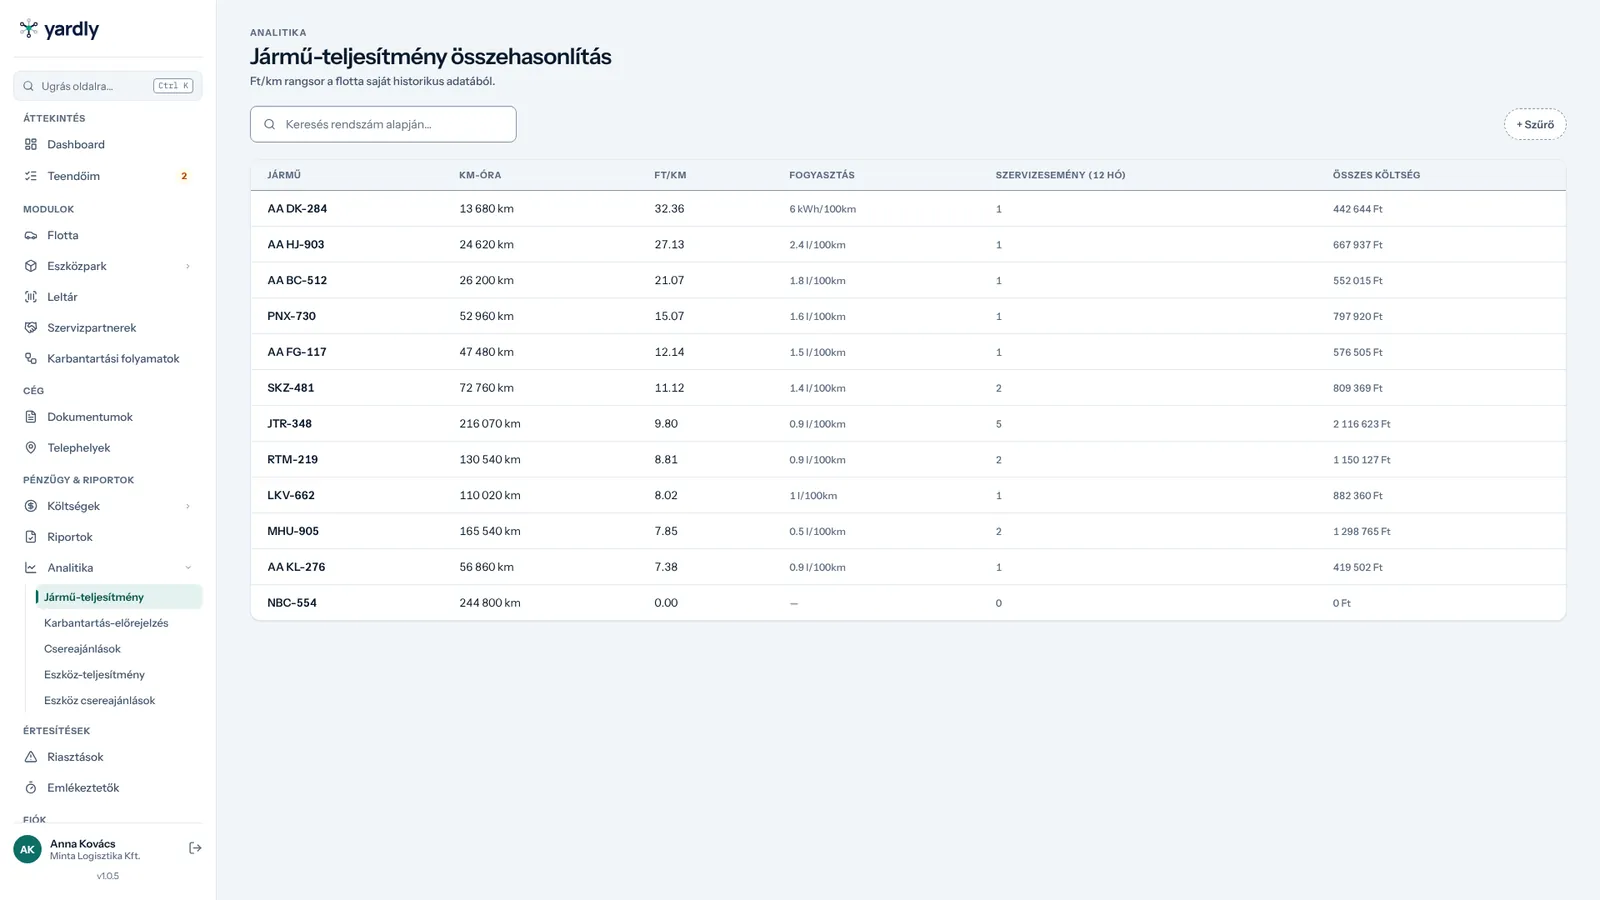
Task: Click the search magnifier icon in rendszám field
Action: point(269,124)
